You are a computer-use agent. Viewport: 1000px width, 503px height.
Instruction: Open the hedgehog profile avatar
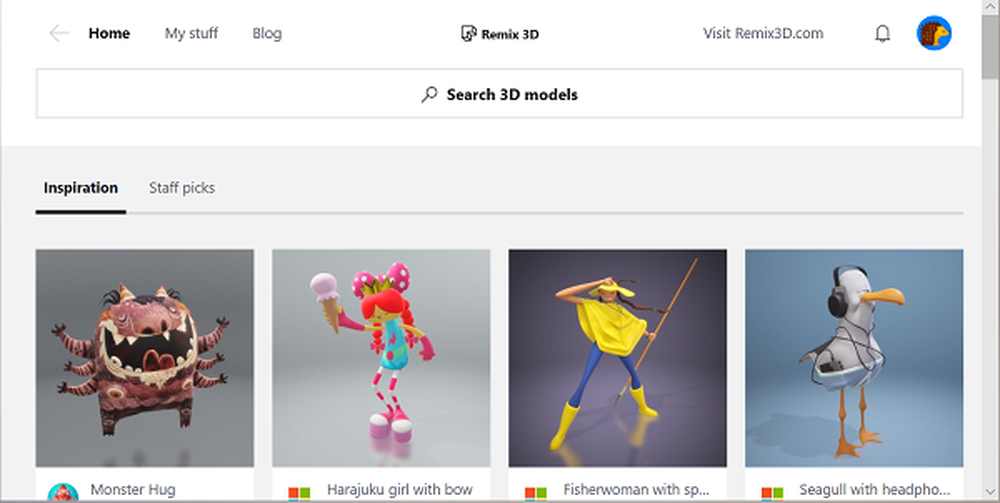click(934, 33)
